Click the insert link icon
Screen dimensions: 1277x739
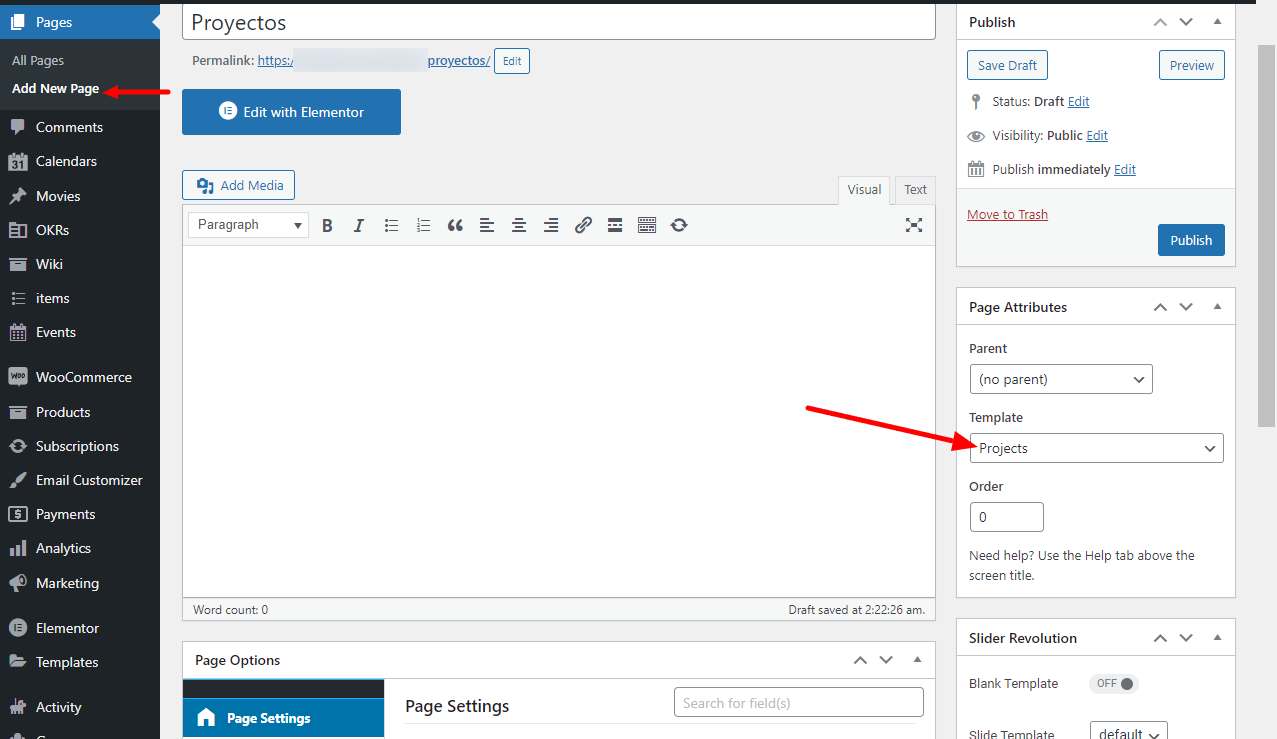pos(583,226)
